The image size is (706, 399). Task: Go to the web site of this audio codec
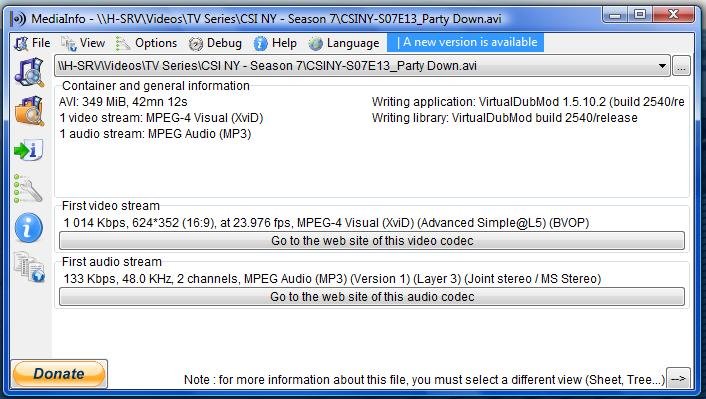[372, 297]
